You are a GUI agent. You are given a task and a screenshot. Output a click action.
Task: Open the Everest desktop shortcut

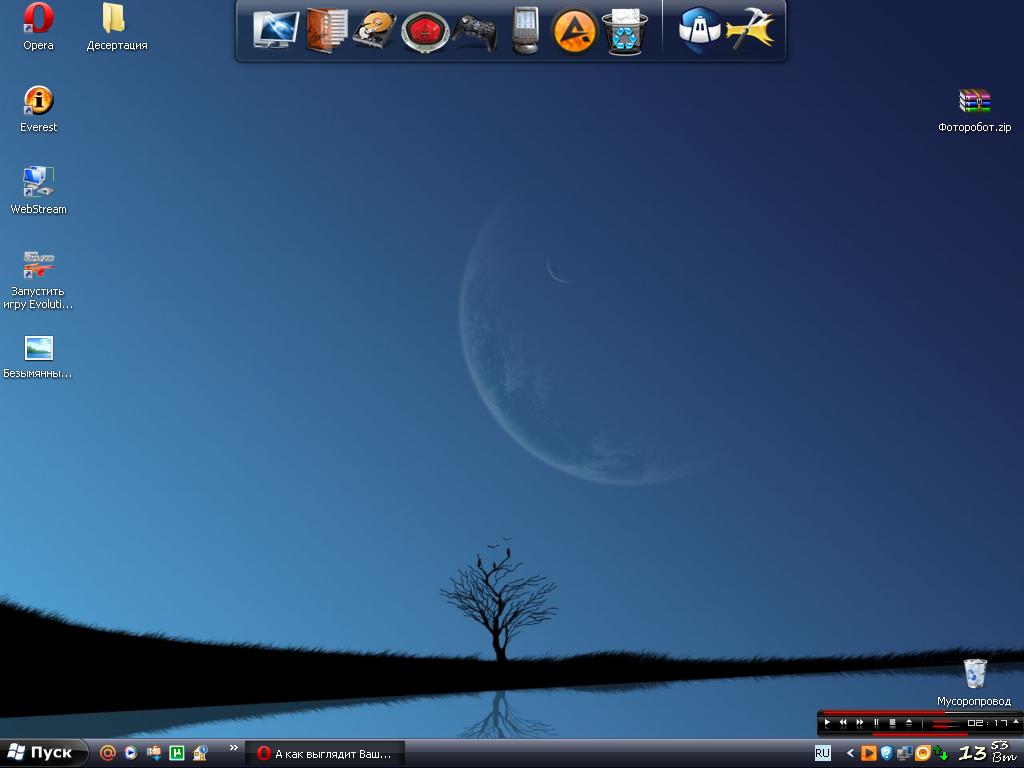coord(38,101)
